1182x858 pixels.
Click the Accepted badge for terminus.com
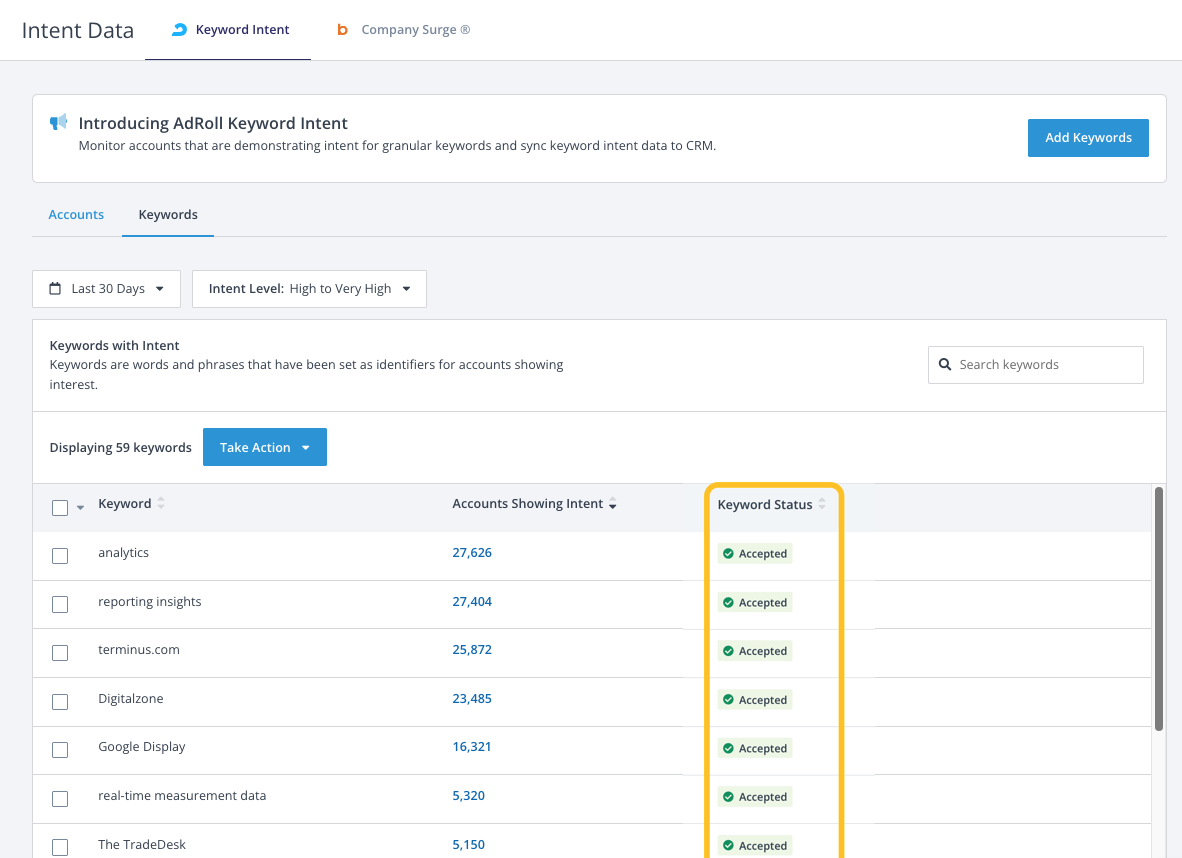pyautogui.click(x=755, y=651)
